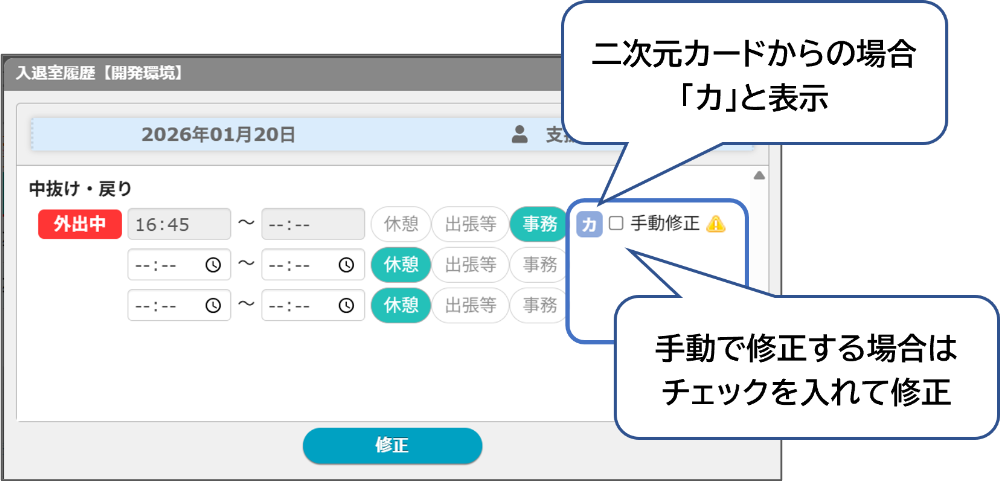
Task: Click the 16:45 start time field
Action: coord(179,224)
